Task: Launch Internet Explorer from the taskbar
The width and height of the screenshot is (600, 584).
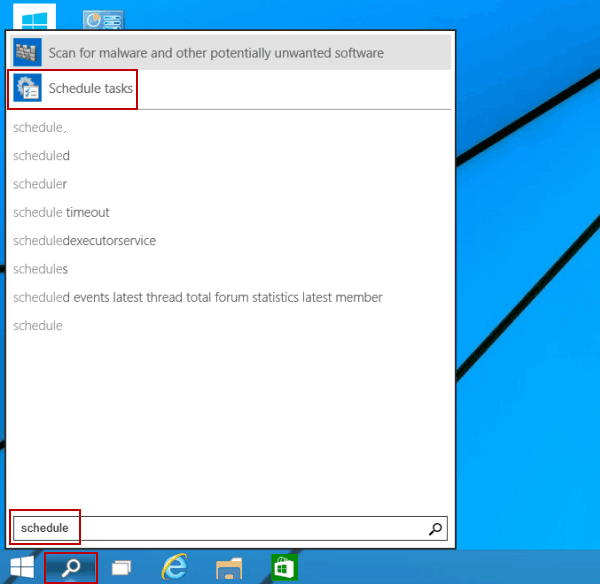Action: pos(175,568)
